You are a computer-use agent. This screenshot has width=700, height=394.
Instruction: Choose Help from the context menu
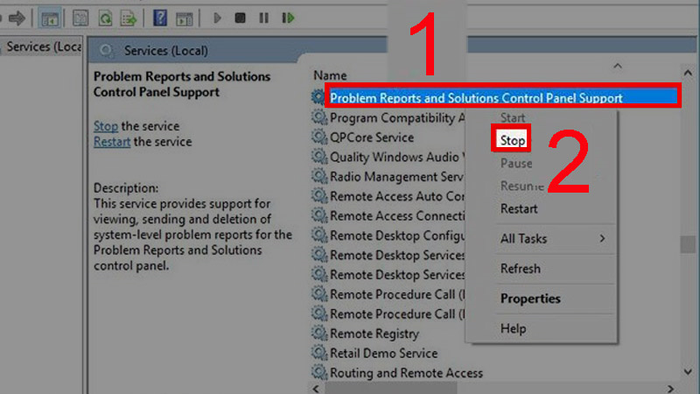(513, 329)
